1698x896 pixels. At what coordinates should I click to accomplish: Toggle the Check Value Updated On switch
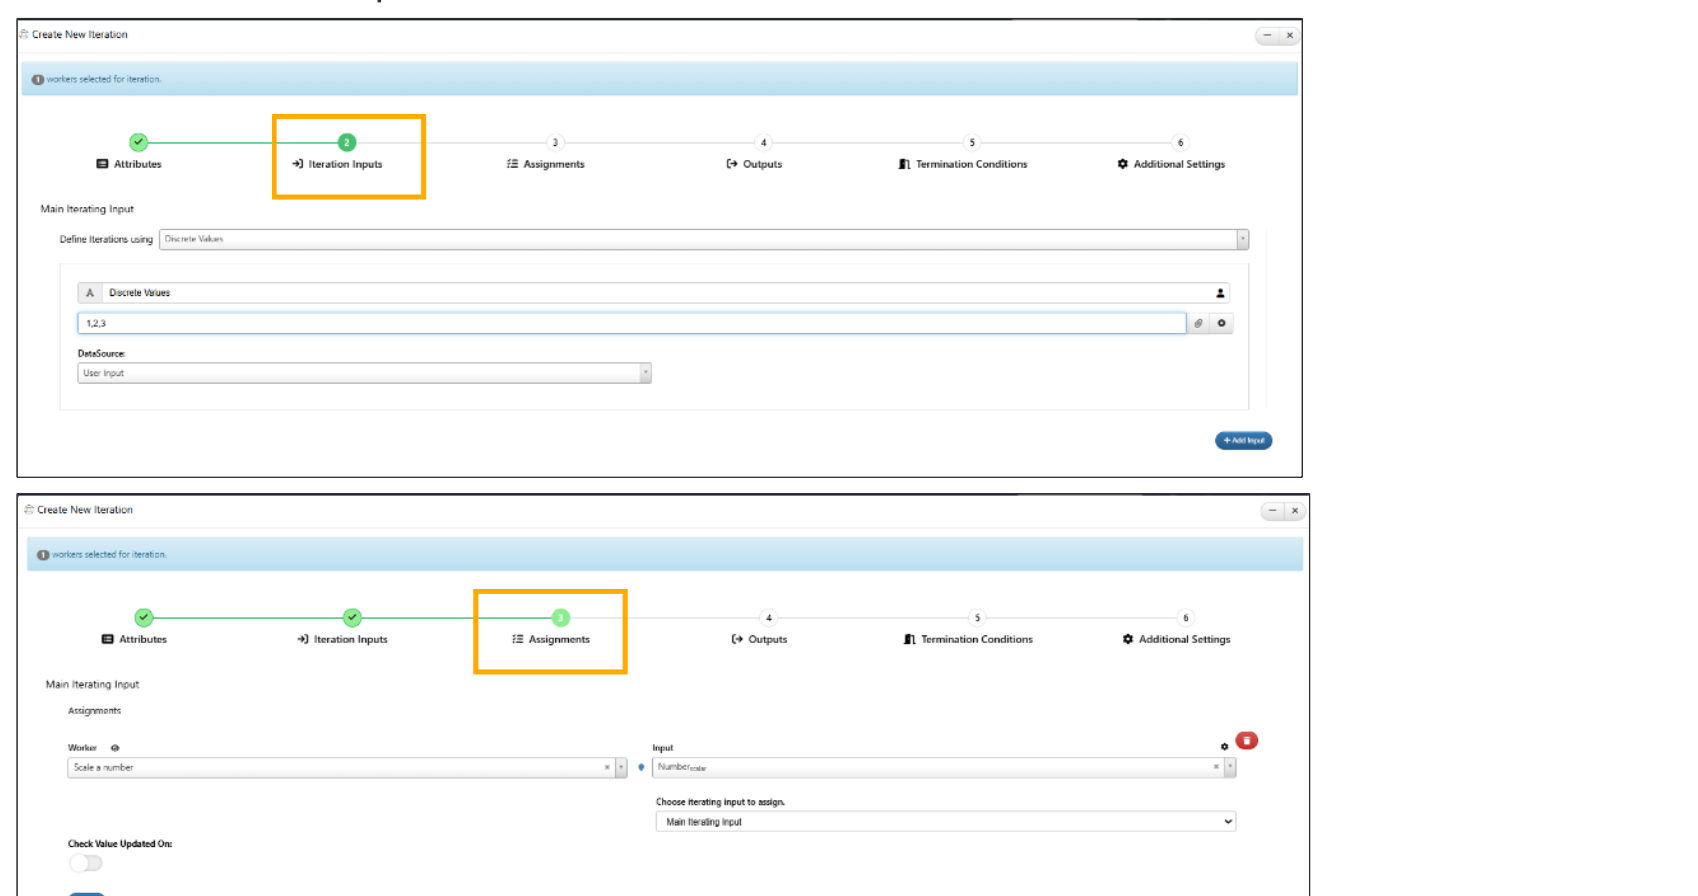[86, 863]
